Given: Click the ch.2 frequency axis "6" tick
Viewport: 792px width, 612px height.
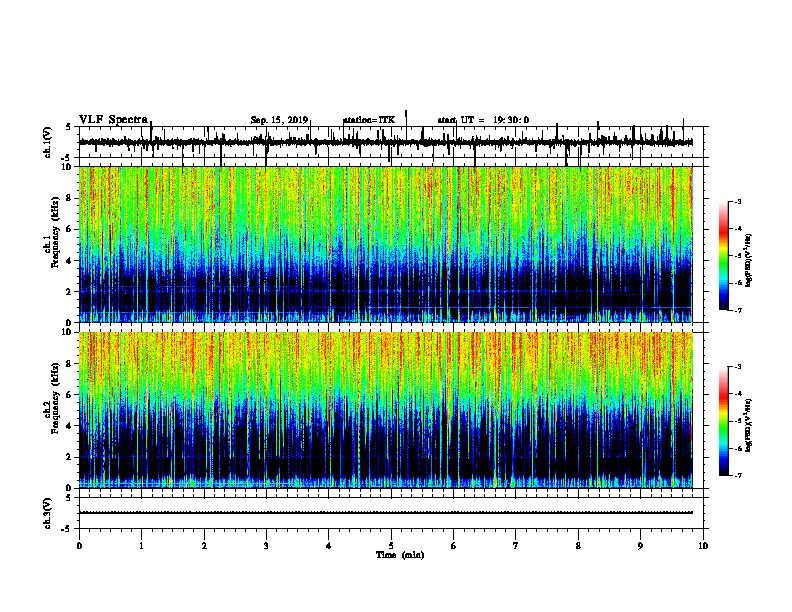Looking at the screenshot, I should pyautogui.click(x=69, y=394).
